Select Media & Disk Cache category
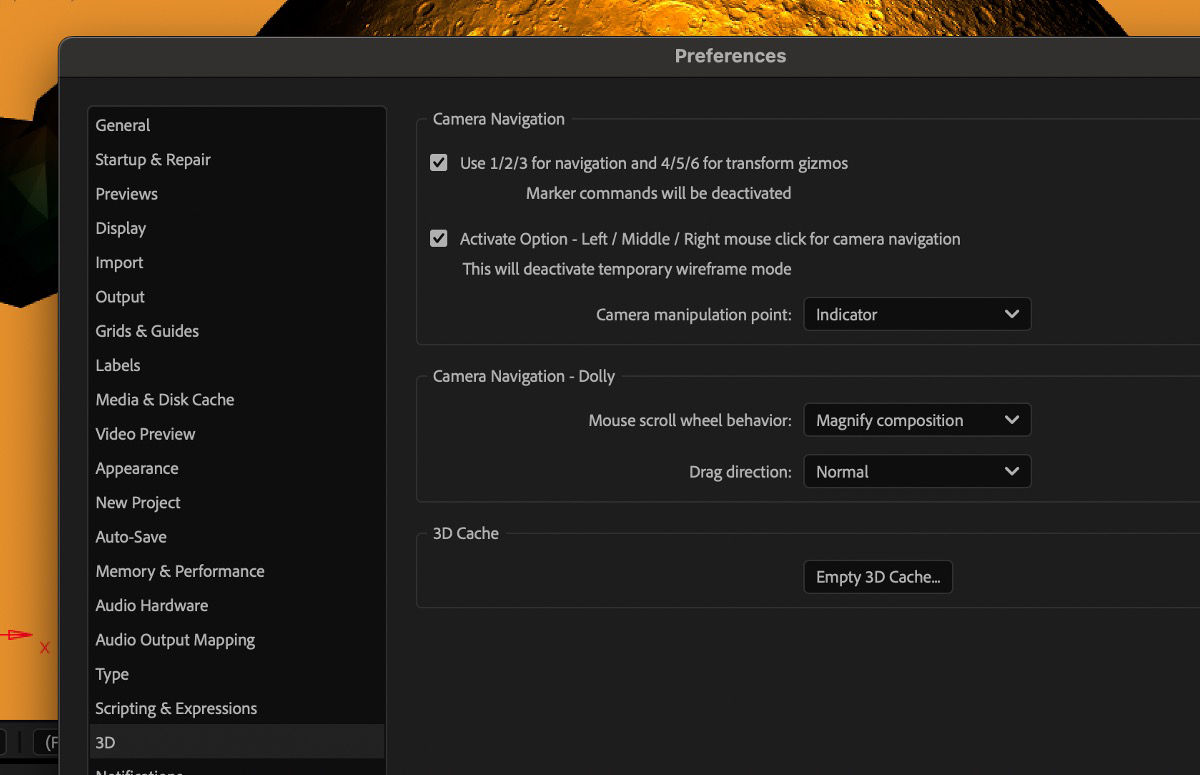The image size is (1200, 775). click(x=164, y=399)
